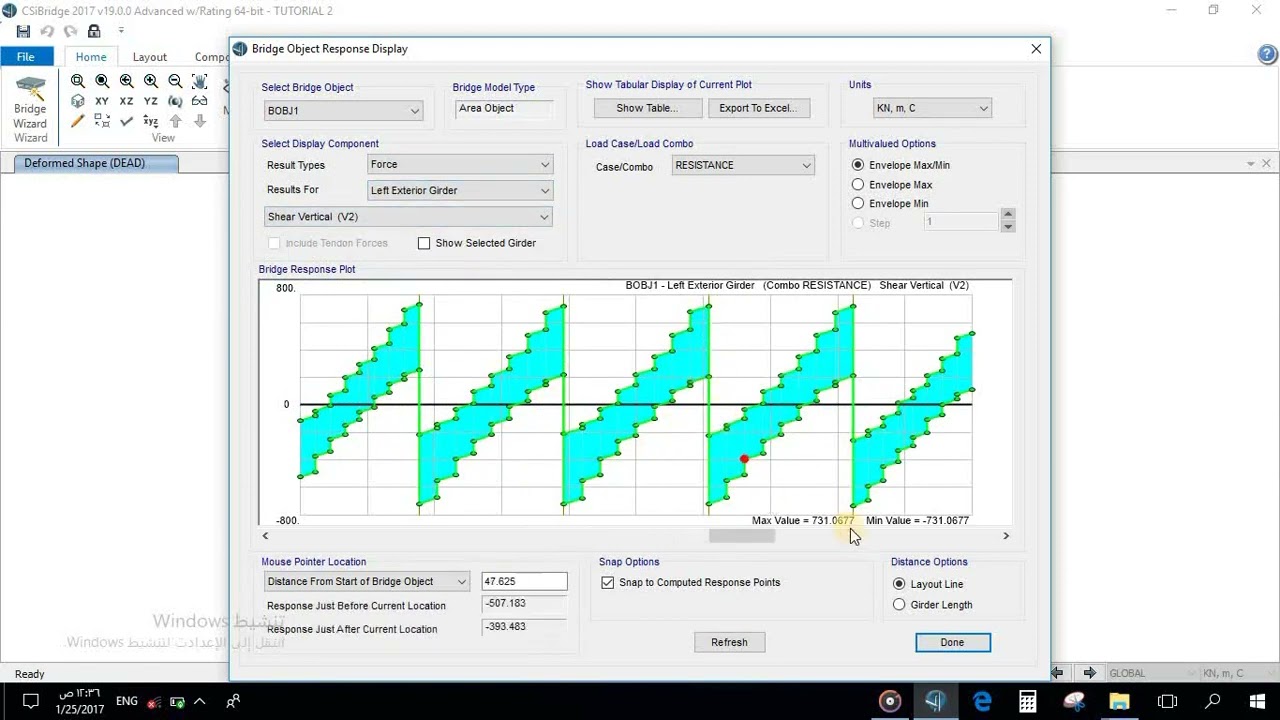Set default 3D view cube
This screenshot has height=720, width=1280.
tap(78, 101)
